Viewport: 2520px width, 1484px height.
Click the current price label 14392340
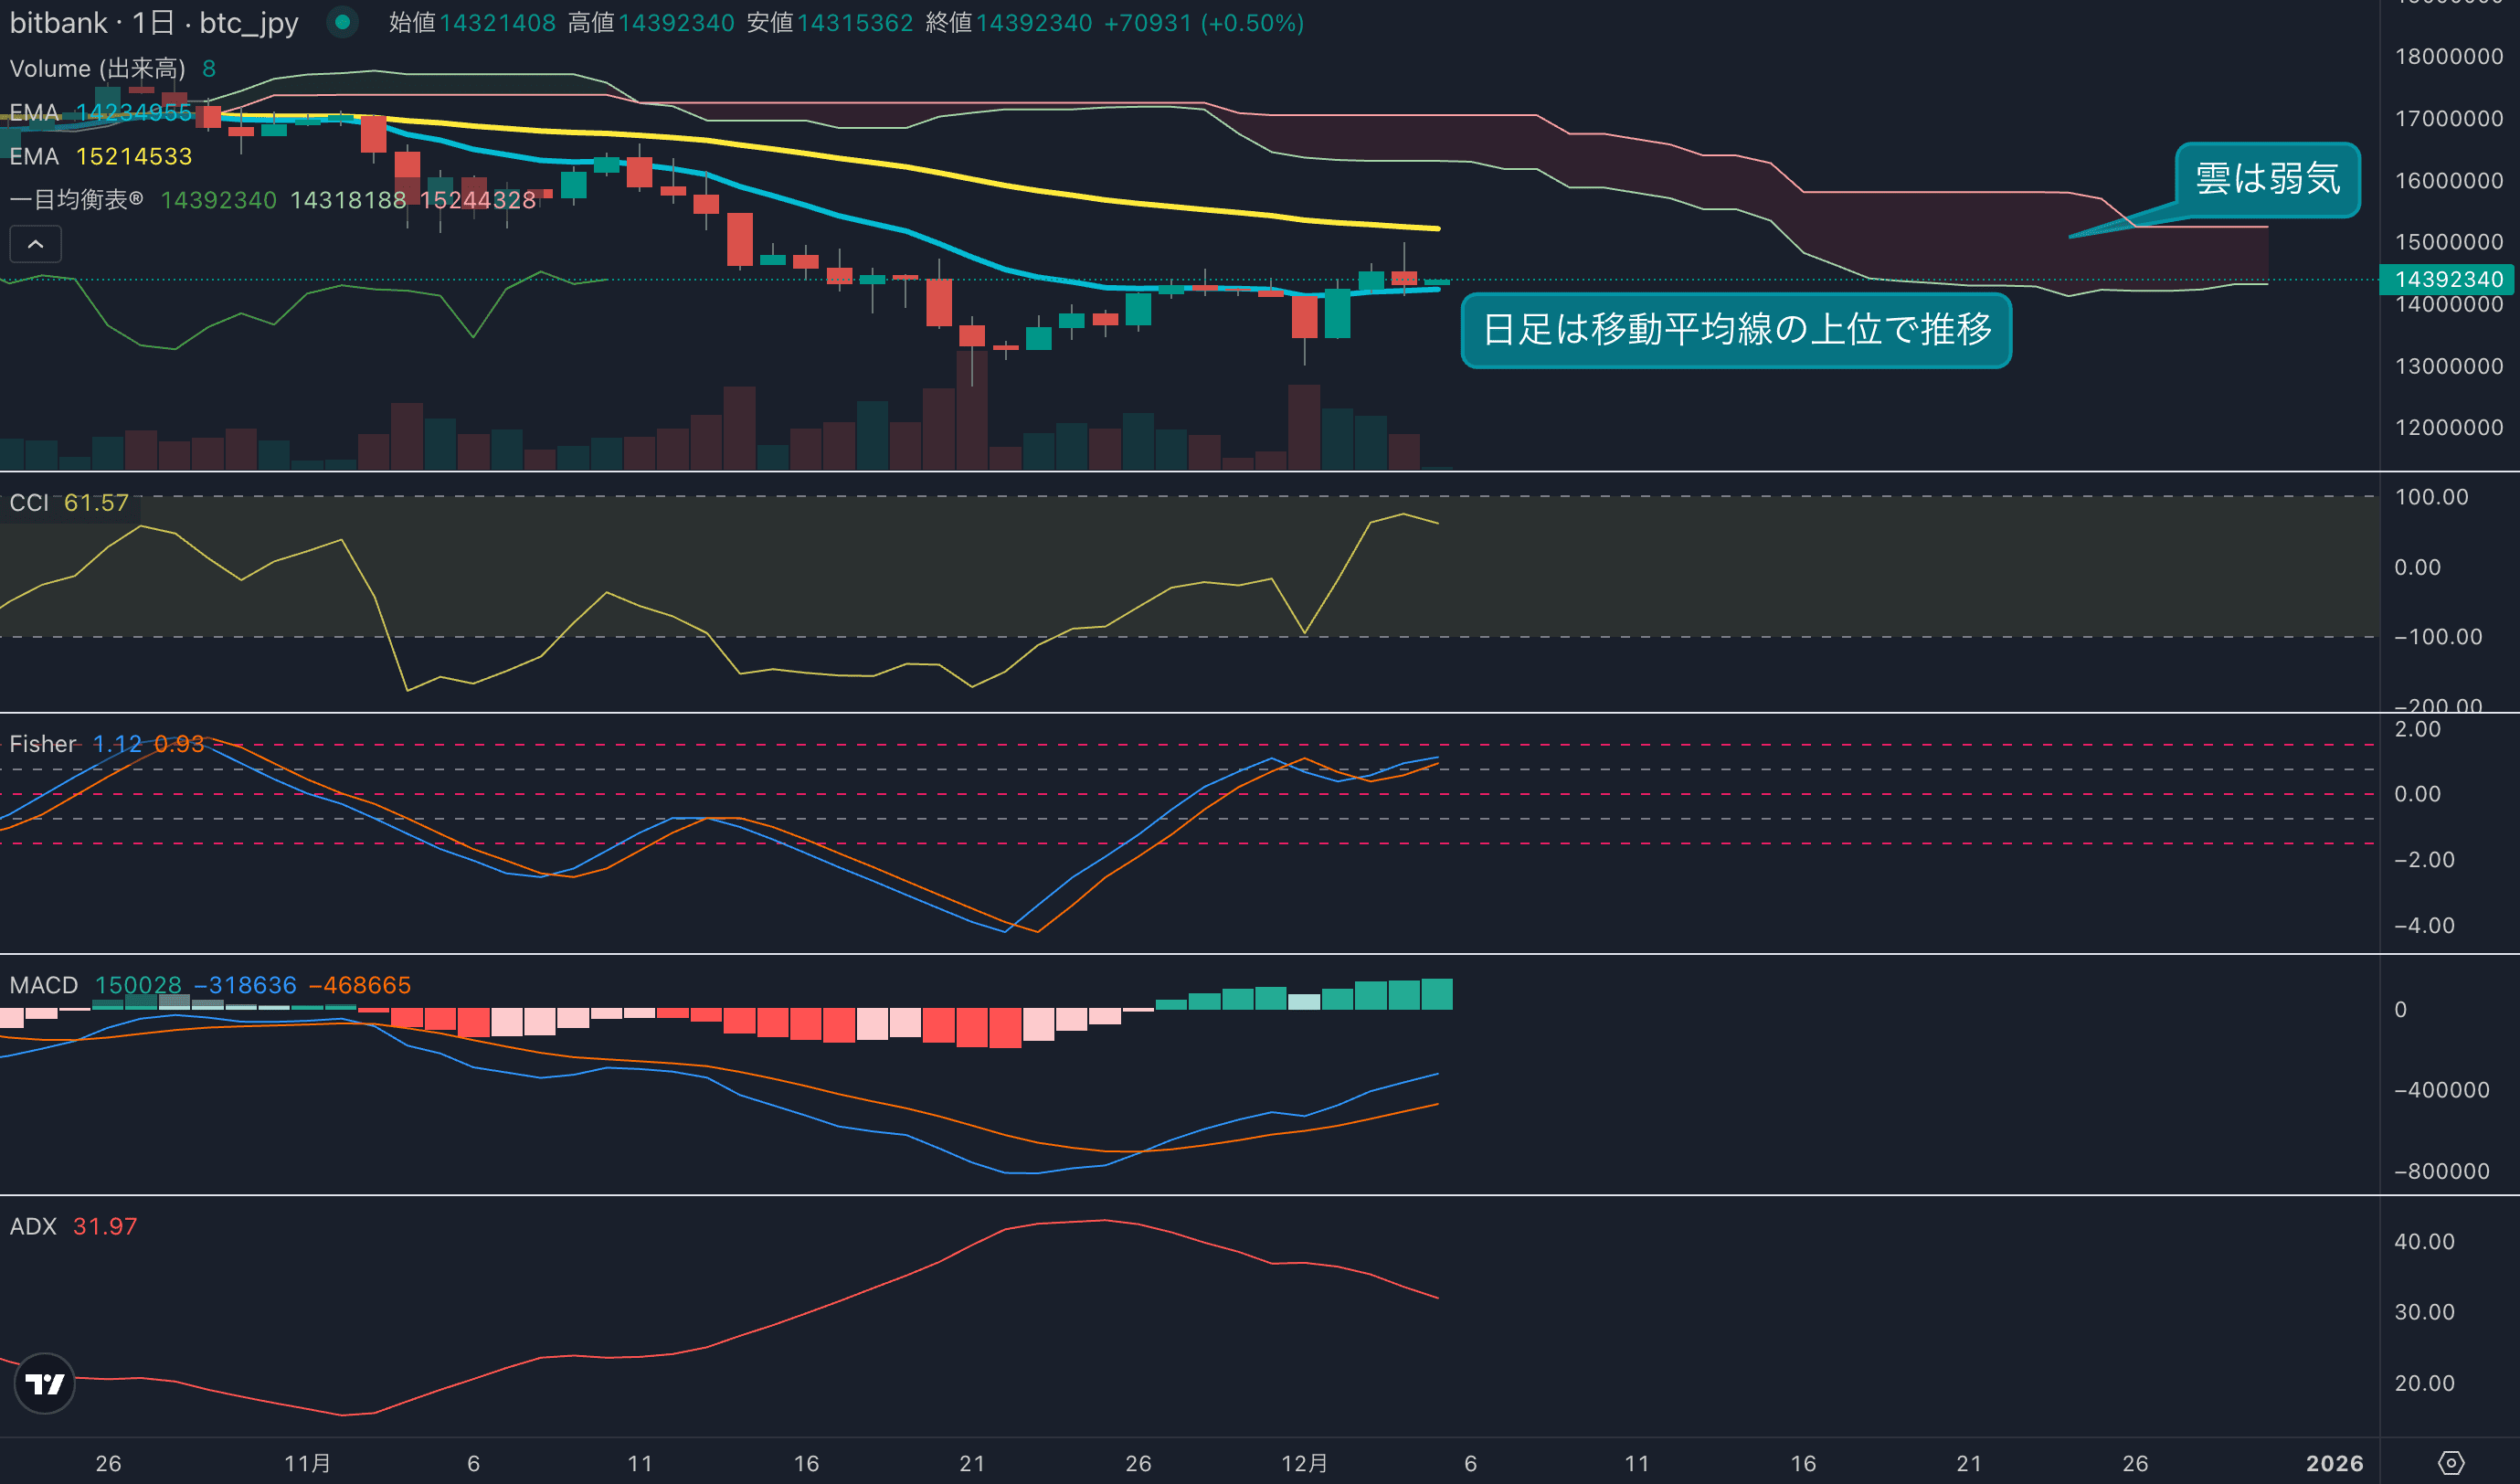(2448, 279)
